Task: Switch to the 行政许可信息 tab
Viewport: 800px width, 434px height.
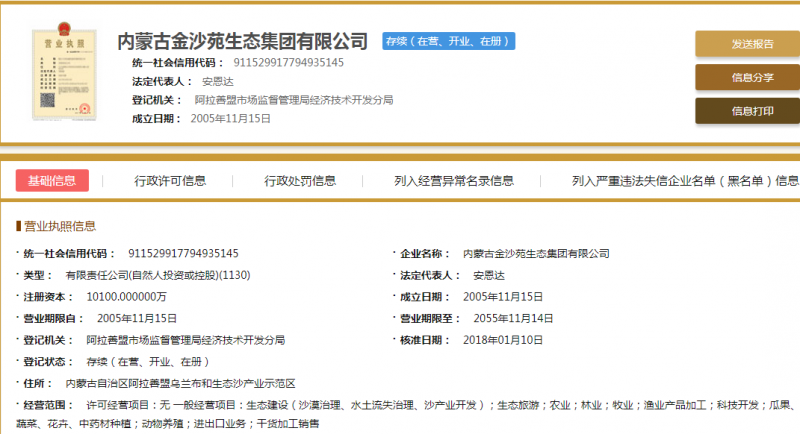Action: (x=170, y=181)
